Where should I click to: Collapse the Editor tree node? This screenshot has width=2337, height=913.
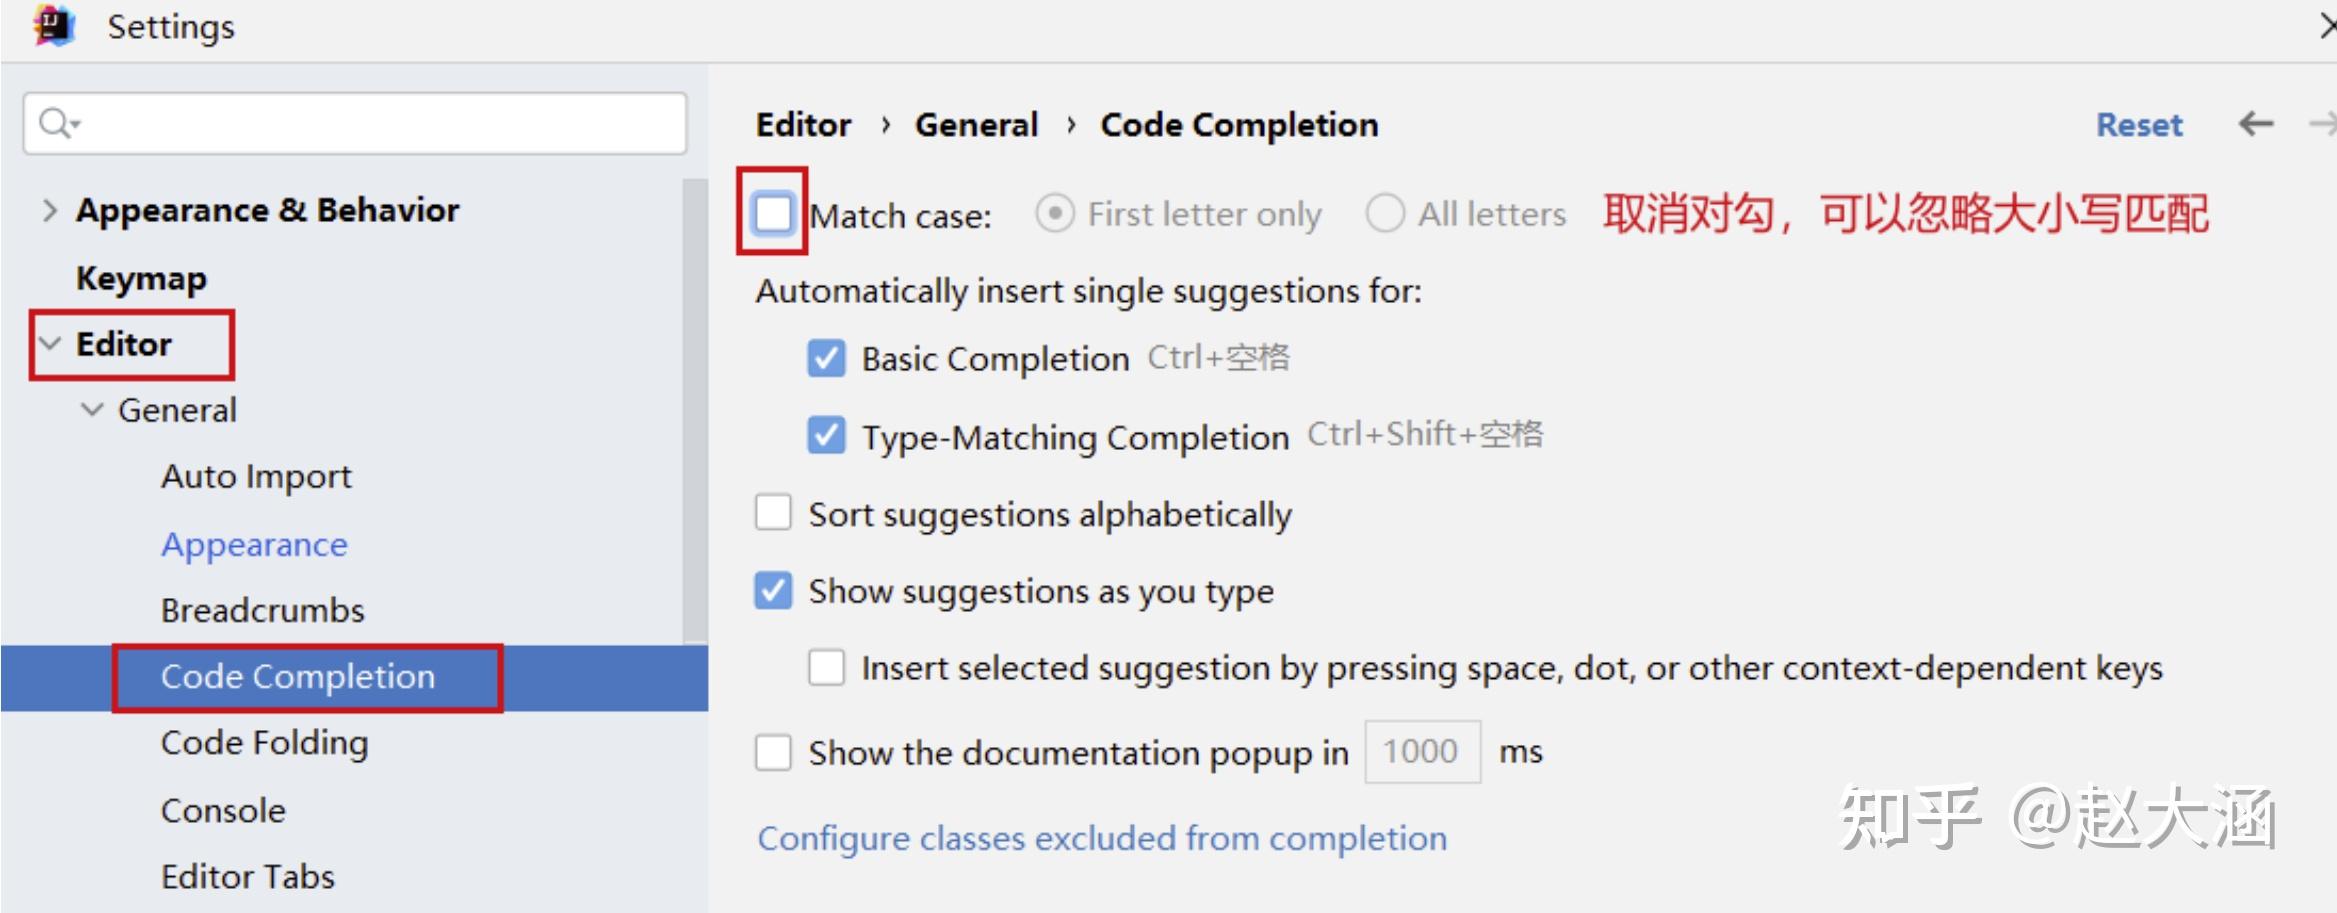tap(49, 343)
